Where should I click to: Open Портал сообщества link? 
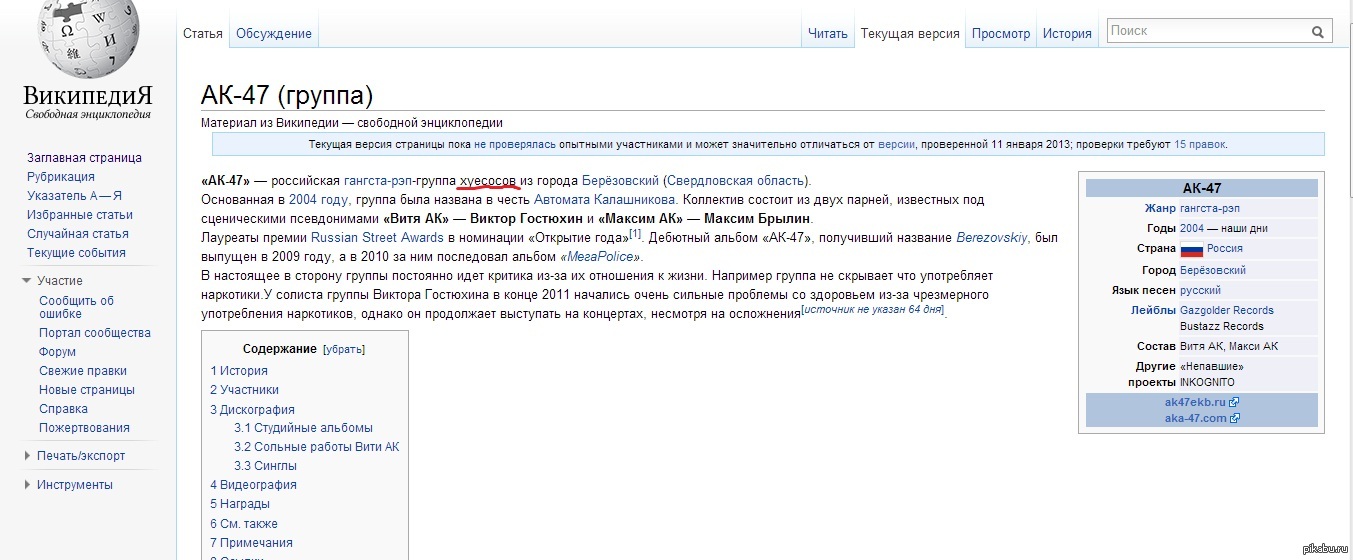tap(95, 333)
